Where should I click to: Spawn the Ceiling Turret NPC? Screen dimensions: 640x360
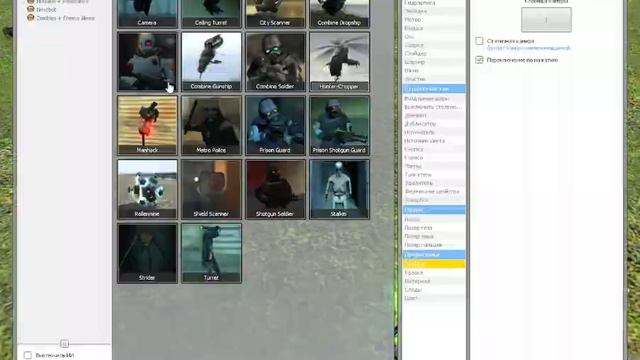pyautogui.click(x=211, y=13)
